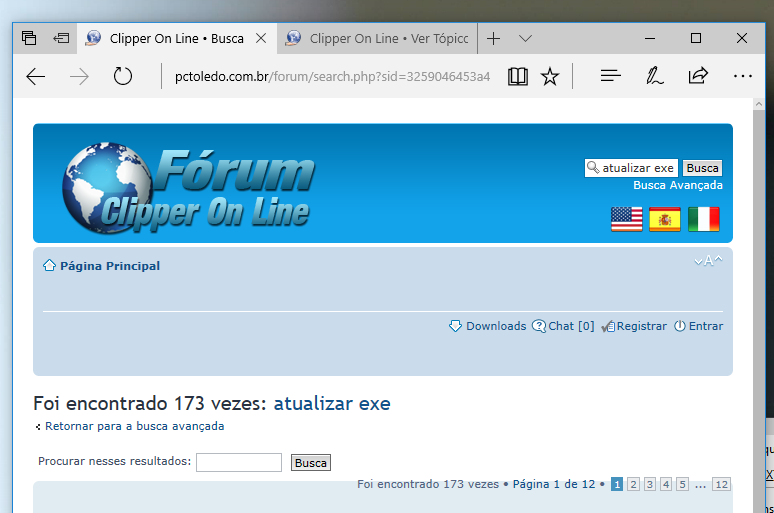The width and height of the screenshot is (774, 513).
Task: Open the Downloads link
Action: point(496,326)
